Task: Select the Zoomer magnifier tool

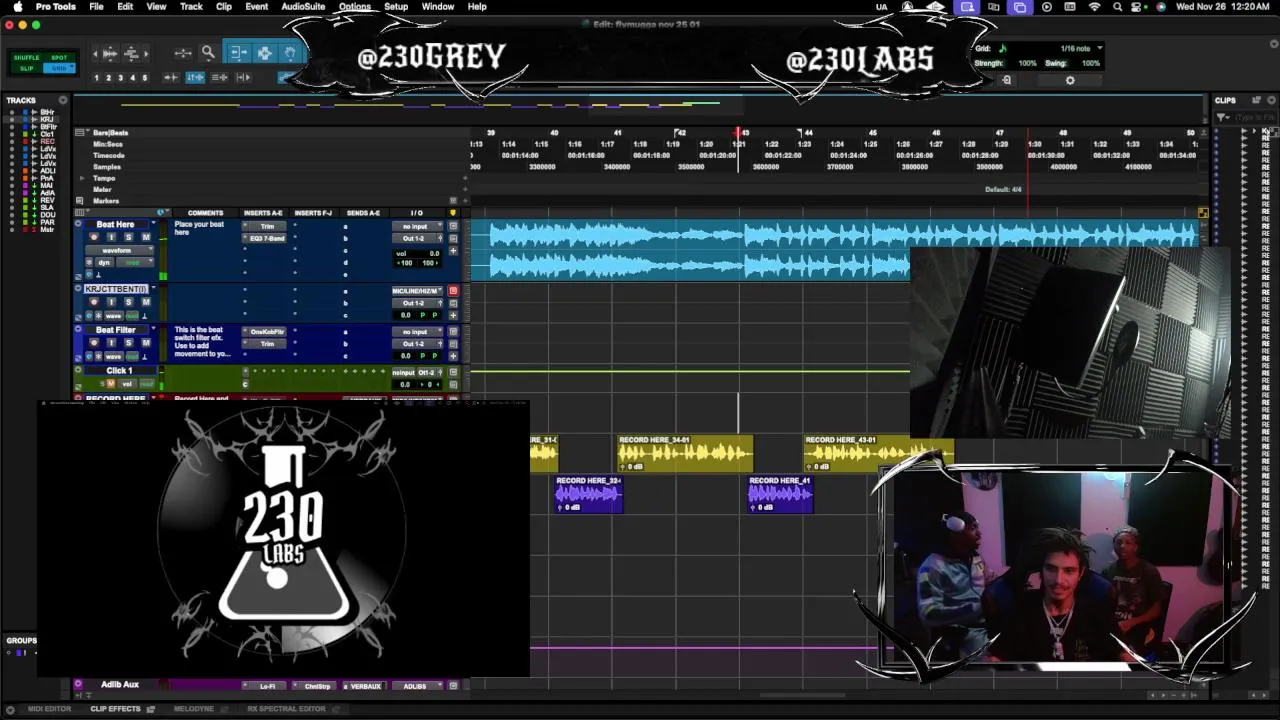Action: [x=208, y=53]
